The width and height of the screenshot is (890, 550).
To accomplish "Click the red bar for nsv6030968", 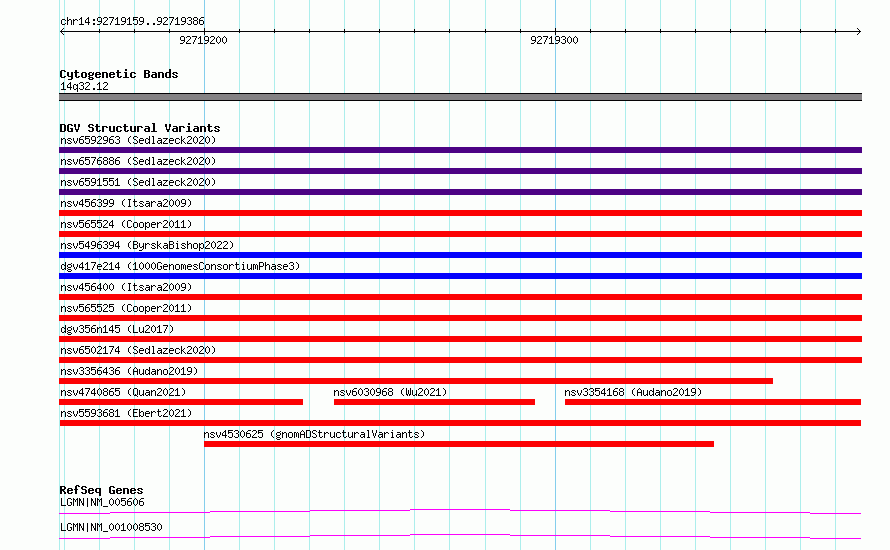I will point(434,402).
